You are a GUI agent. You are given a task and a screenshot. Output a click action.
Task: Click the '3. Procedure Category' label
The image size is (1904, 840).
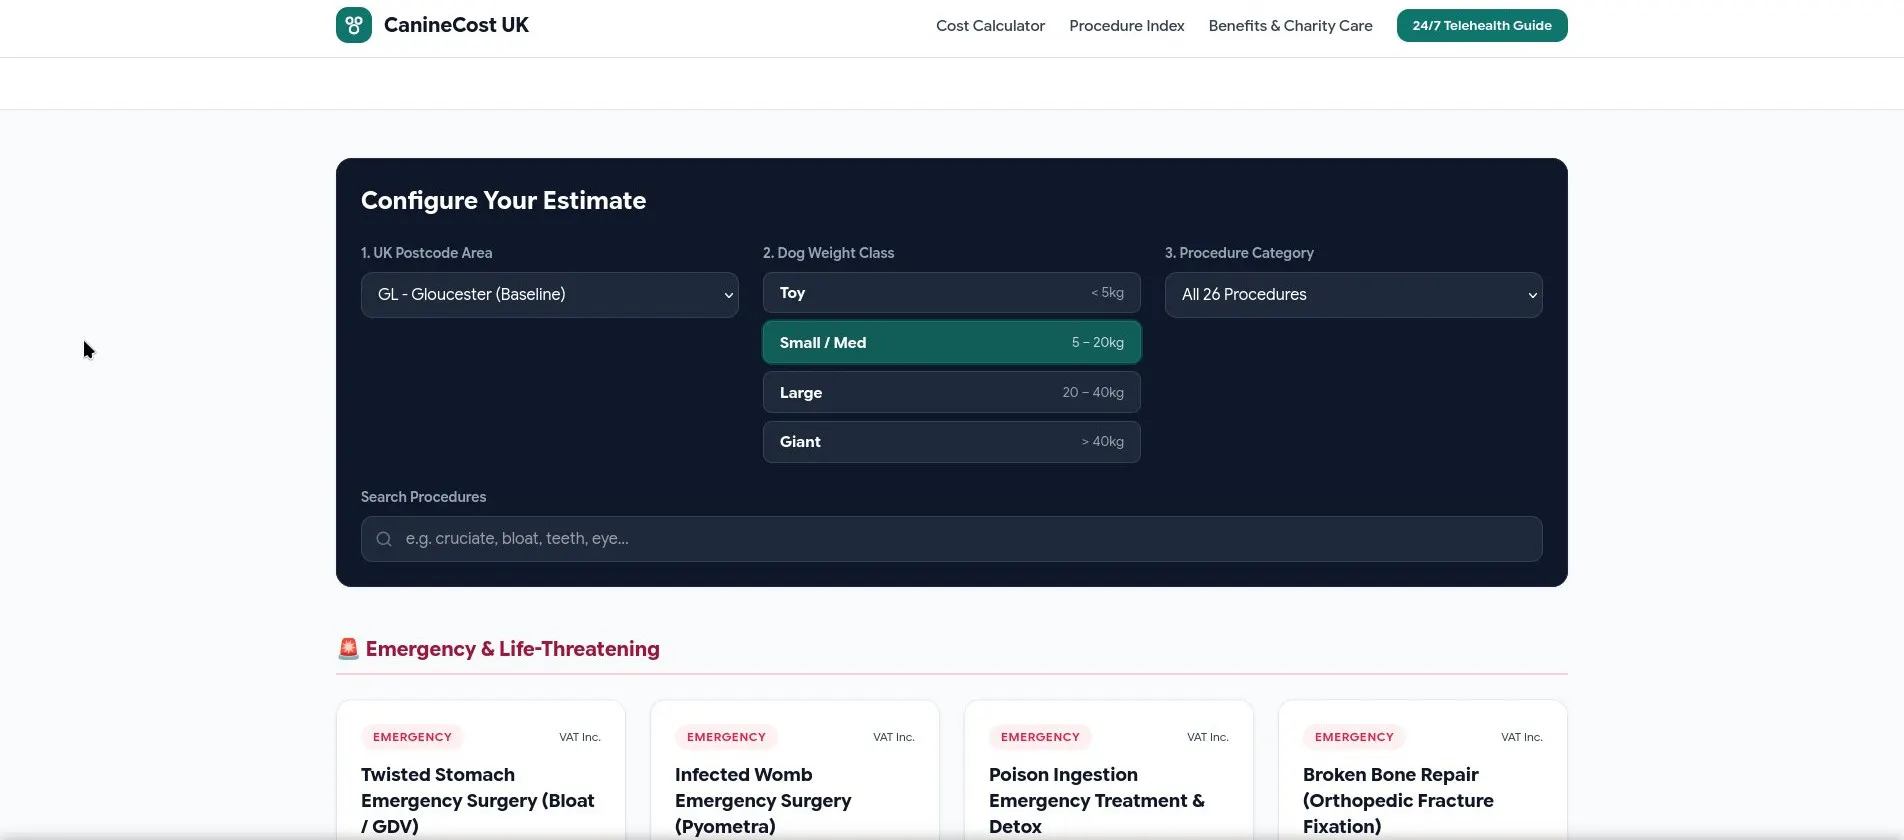click(x=1239, y=253)
